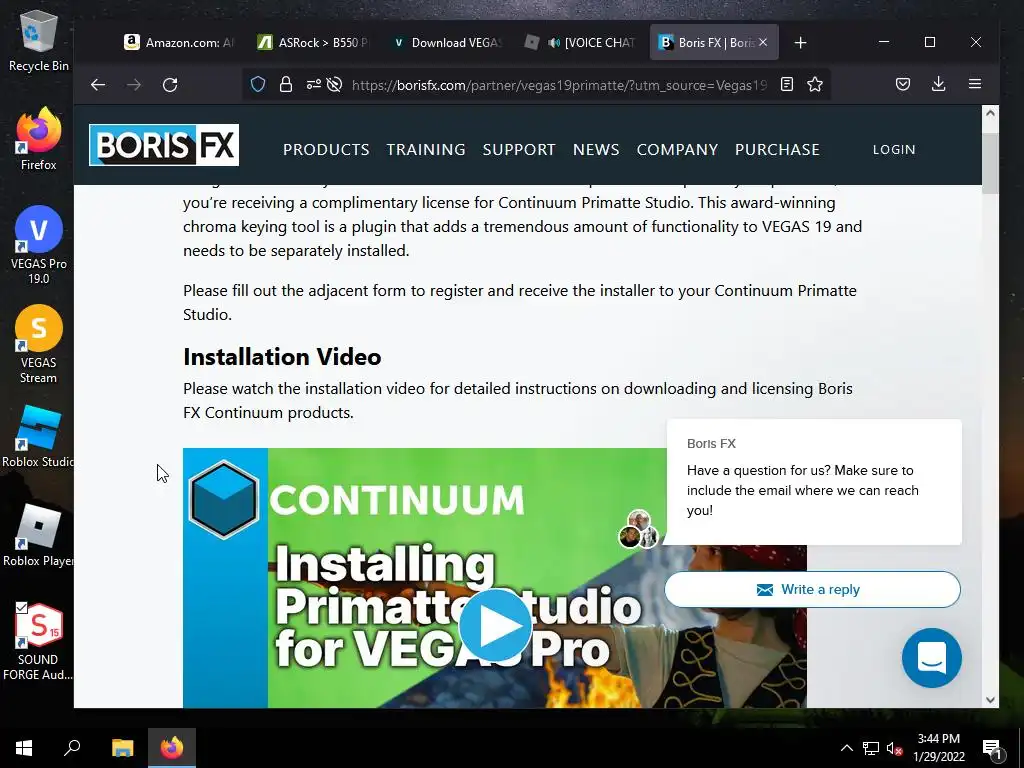Image resolution: width=1024 pixels, height=768 pixels.
Task: Switch to the ASRock B550 tab
Action: click(x=313, y=42)
